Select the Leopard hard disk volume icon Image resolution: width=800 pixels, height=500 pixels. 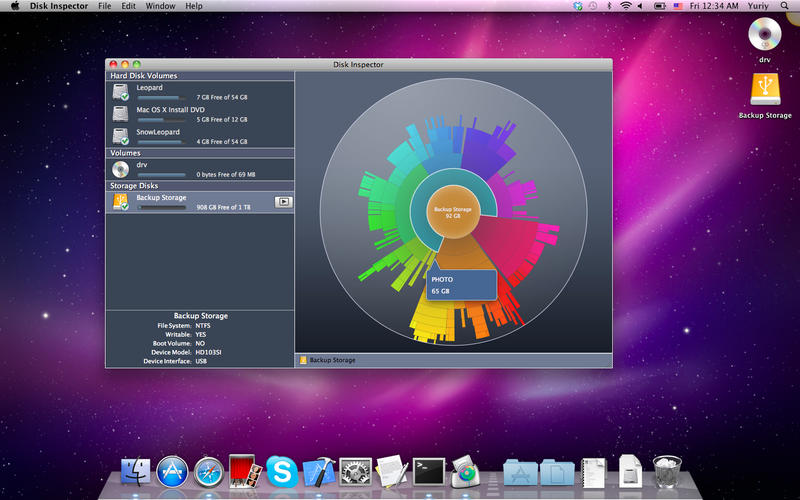(x=121, y=92)
